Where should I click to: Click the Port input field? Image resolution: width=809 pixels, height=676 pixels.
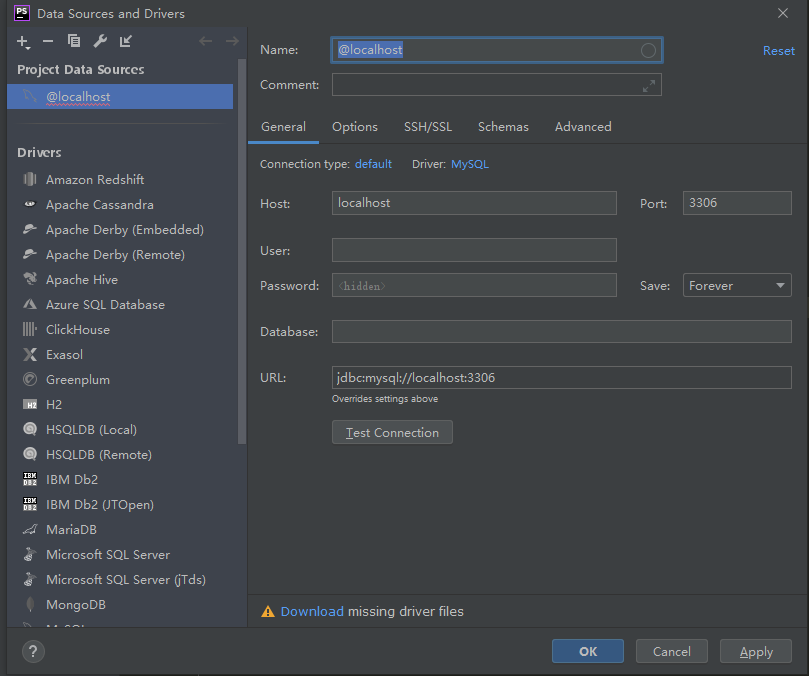coord(737,203)
